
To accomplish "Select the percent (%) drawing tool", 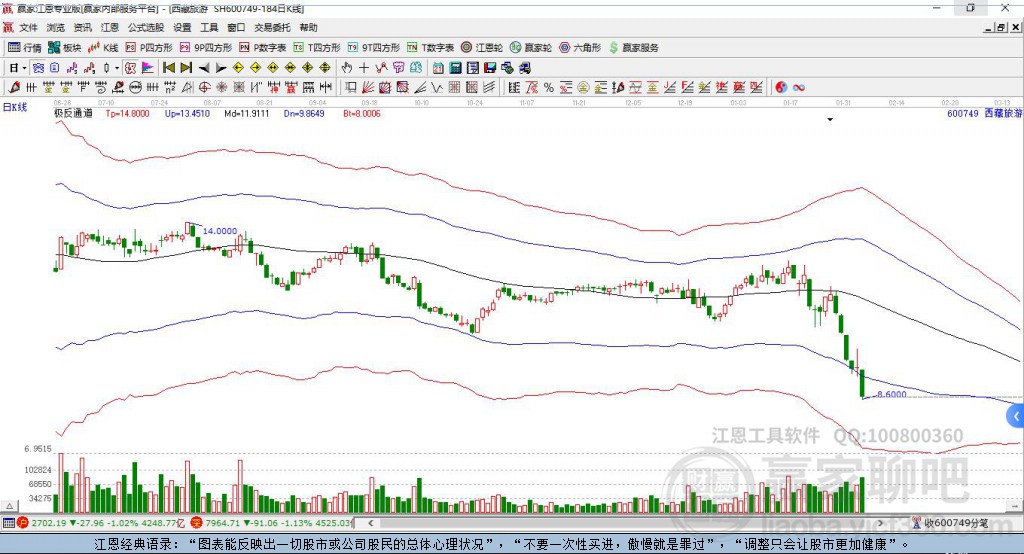I will pos(549,87).
